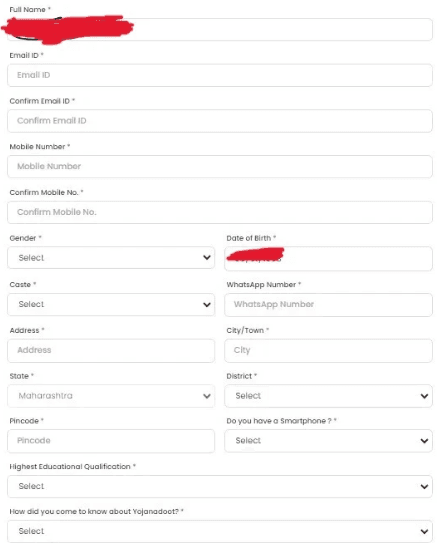Click the Pincode input field
This screenshot has width=437, height=544.
(111, 441)
